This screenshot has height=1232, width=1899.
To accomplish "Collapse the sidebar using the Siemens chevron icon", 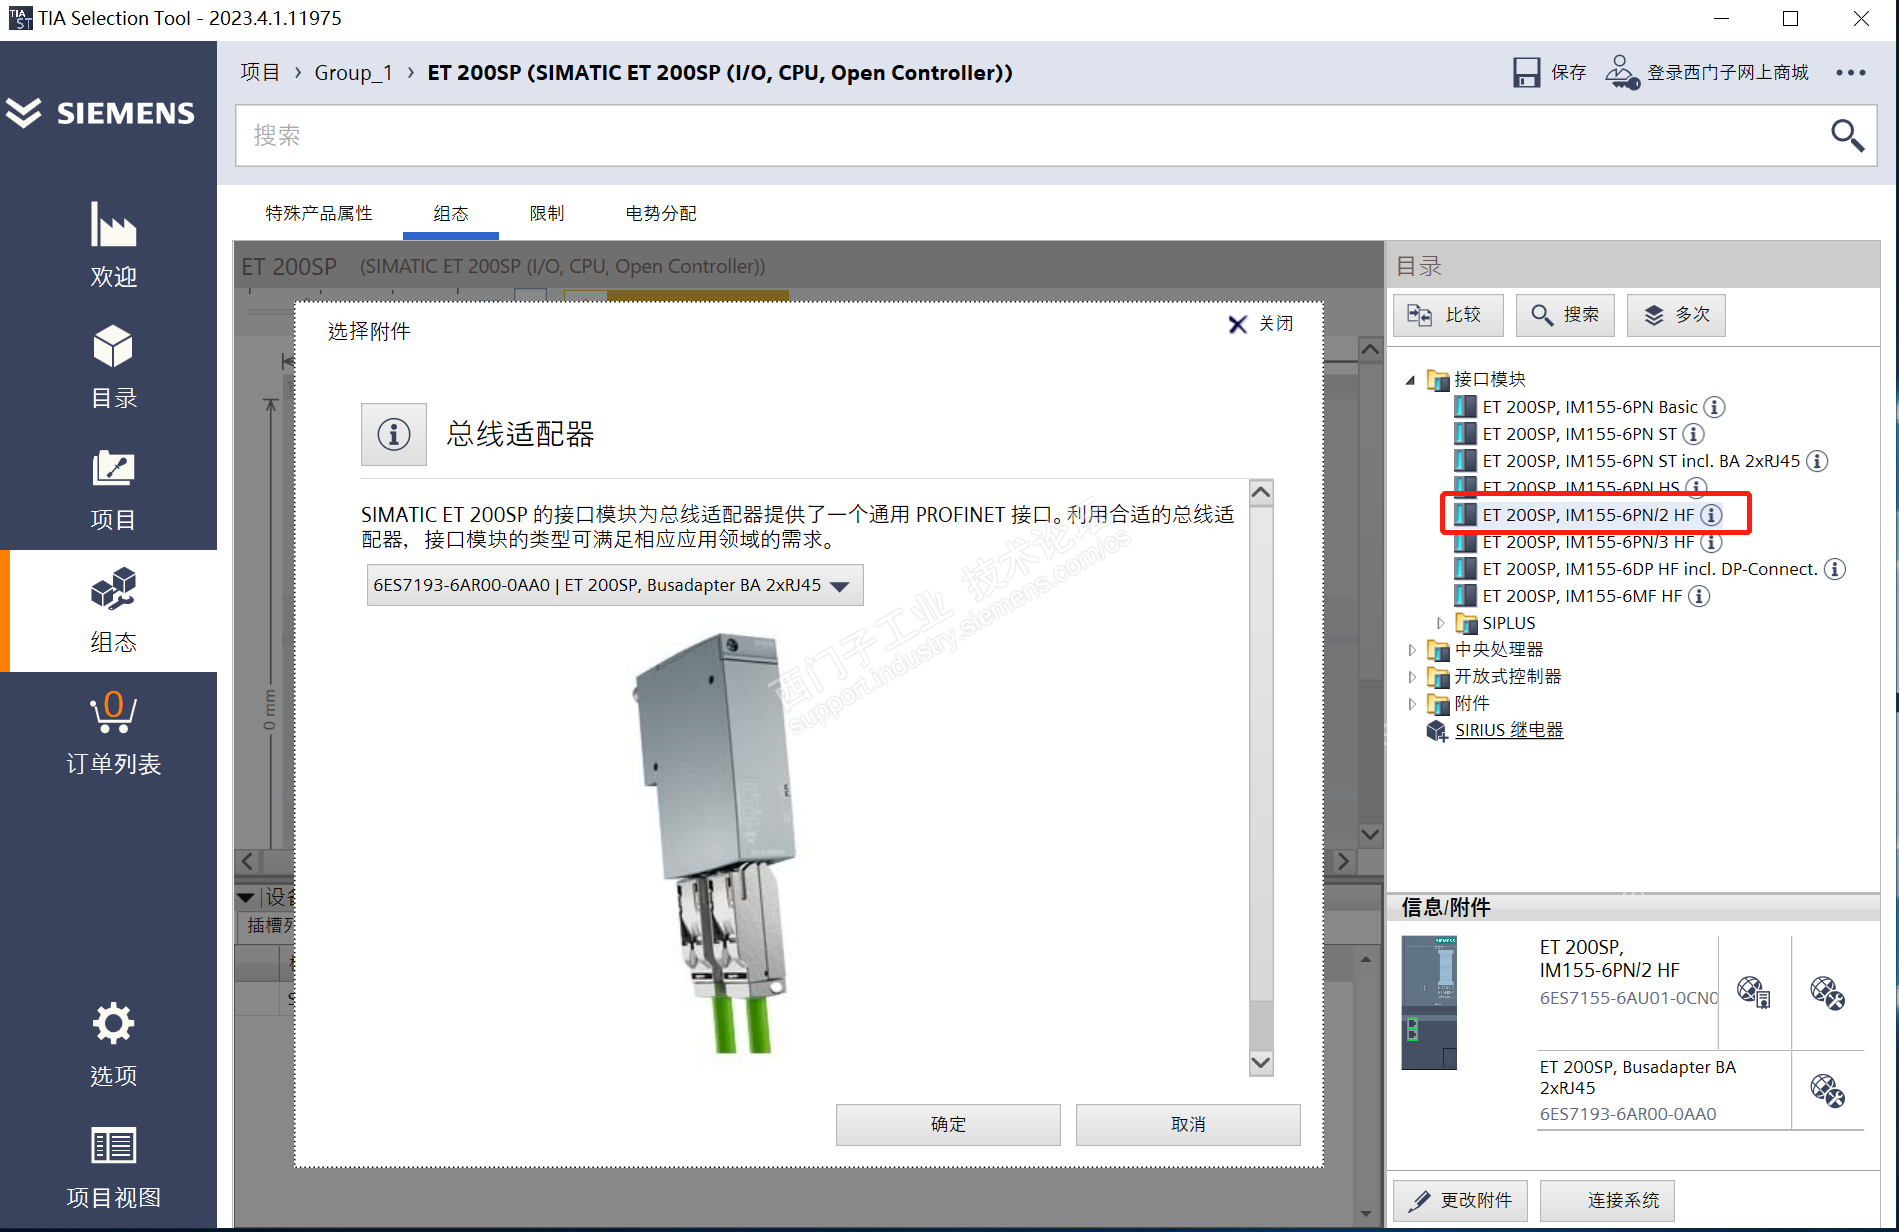I will 23,112.
